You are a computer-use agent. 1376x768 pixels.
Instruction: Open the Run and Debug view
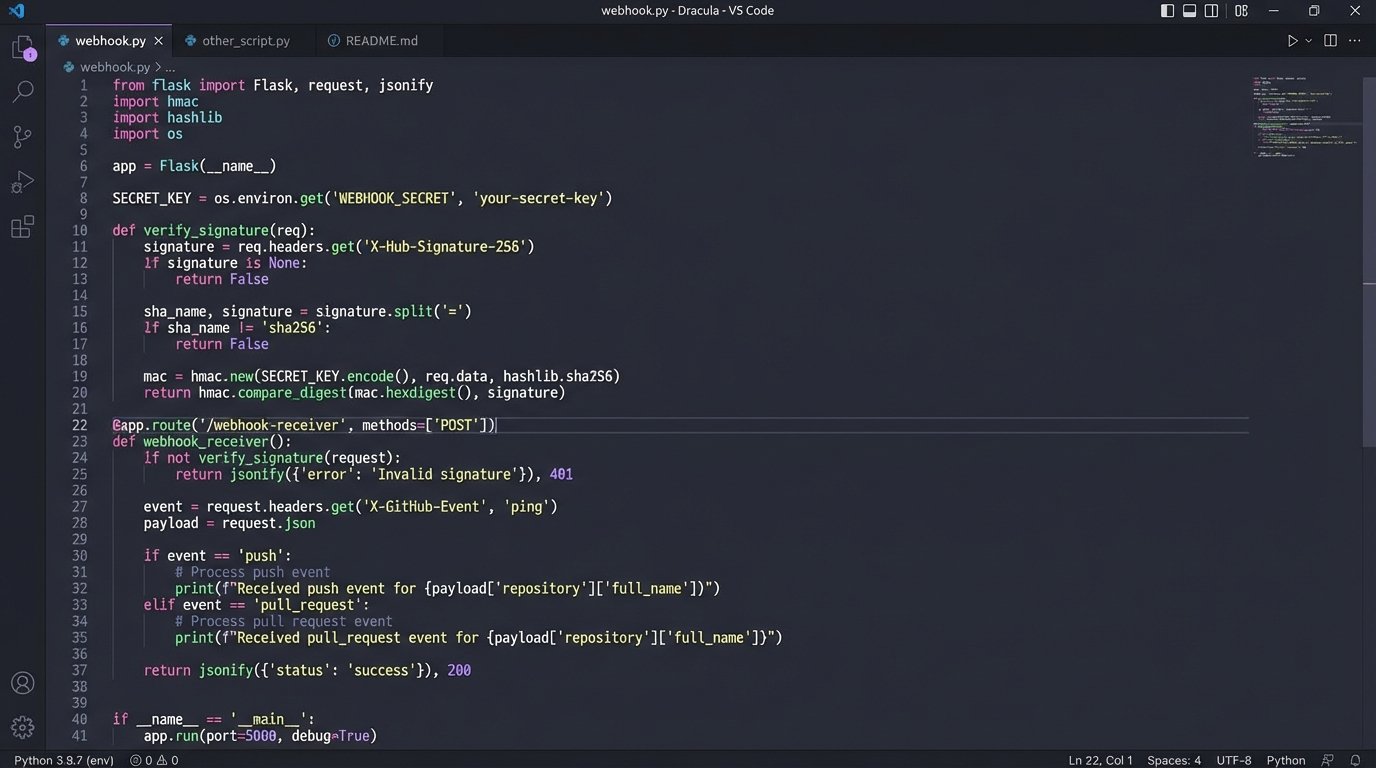tap(22, 182)
